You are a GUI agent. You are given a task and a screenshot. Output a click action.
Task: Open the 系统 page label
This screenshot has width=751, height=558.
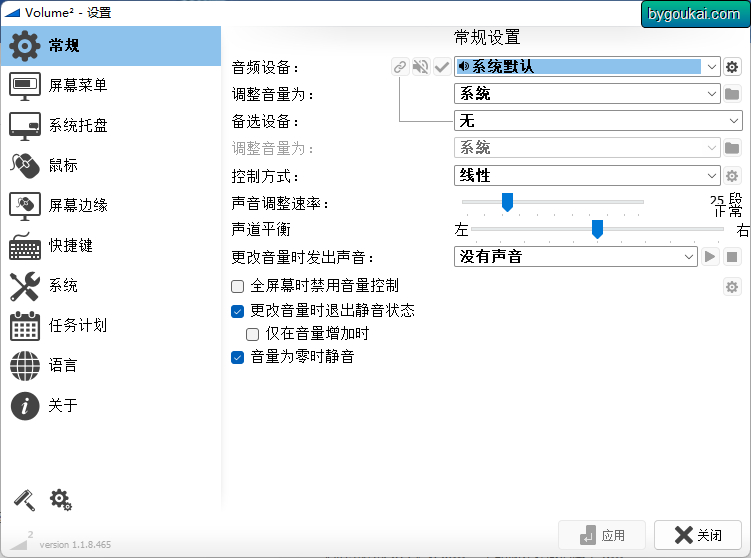point(63,286)
